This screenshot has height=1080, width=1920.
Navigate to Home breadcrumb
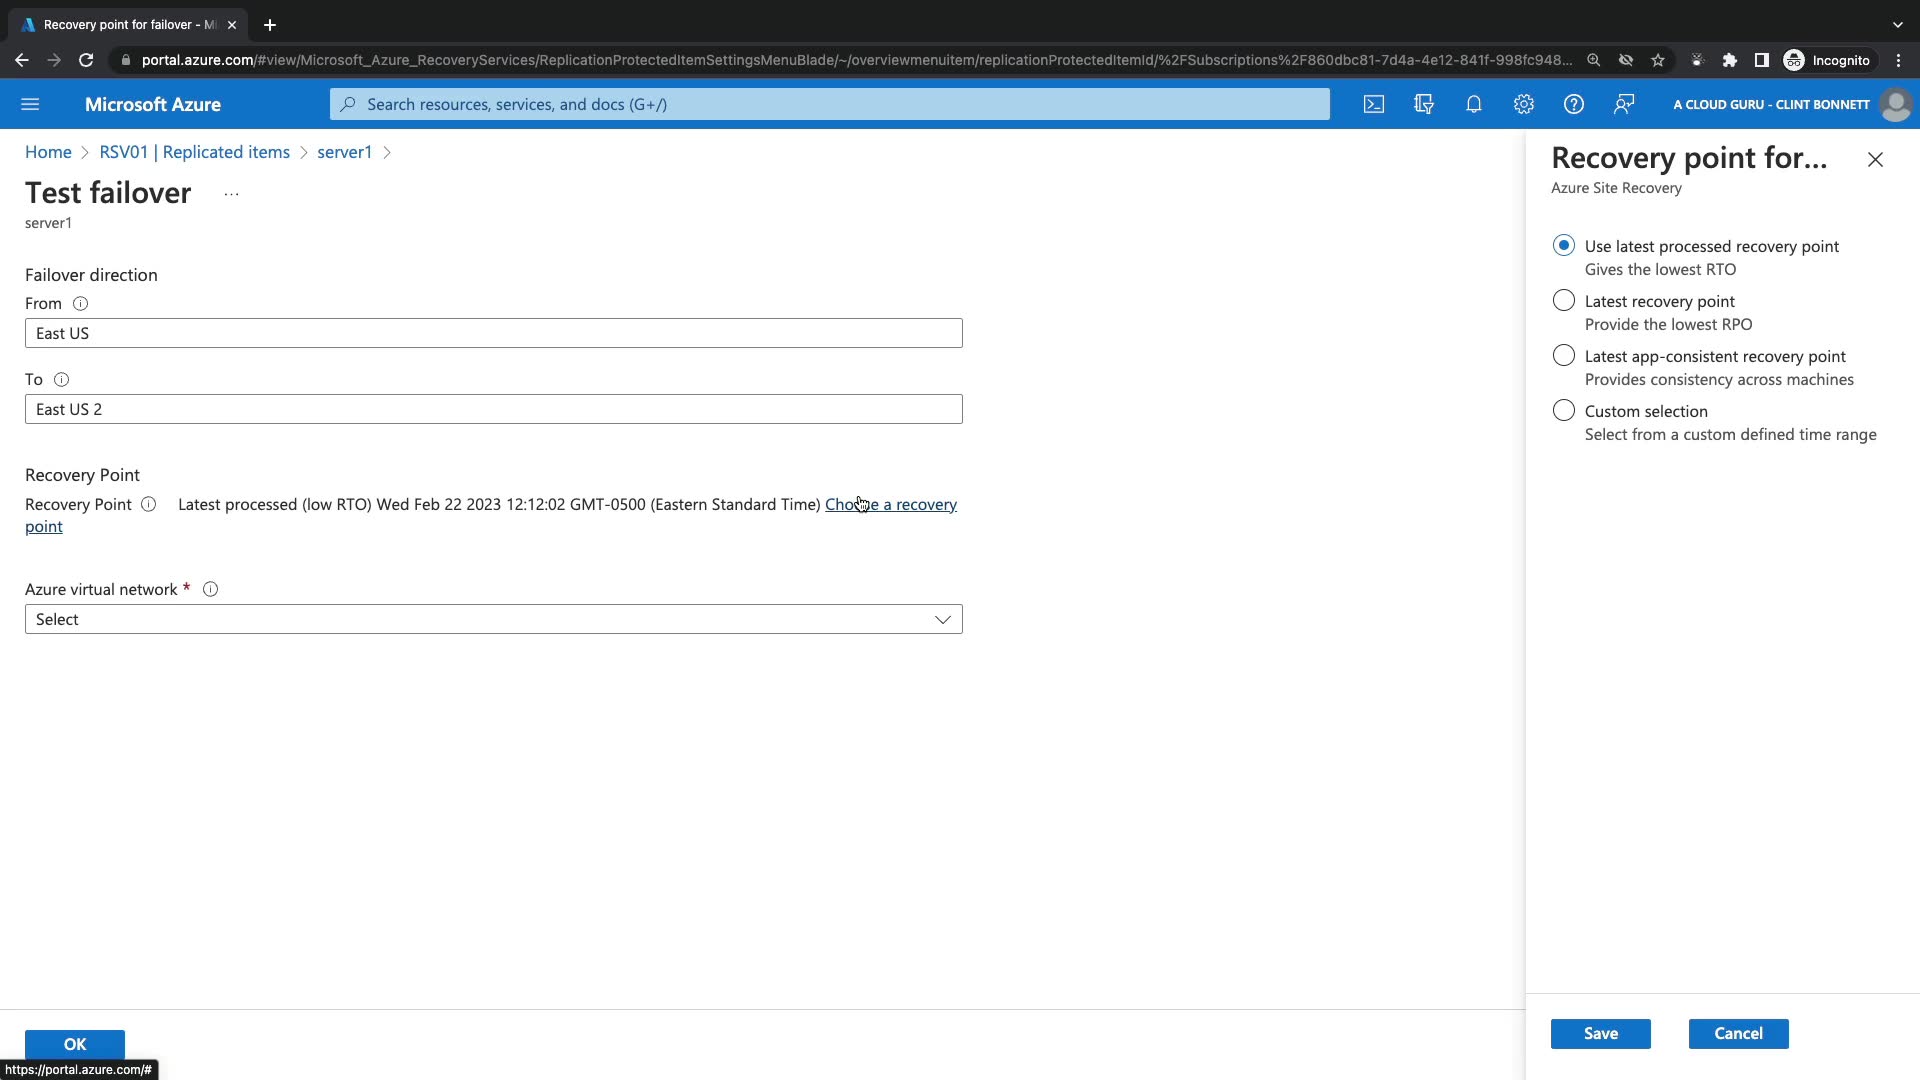(48, 152)
